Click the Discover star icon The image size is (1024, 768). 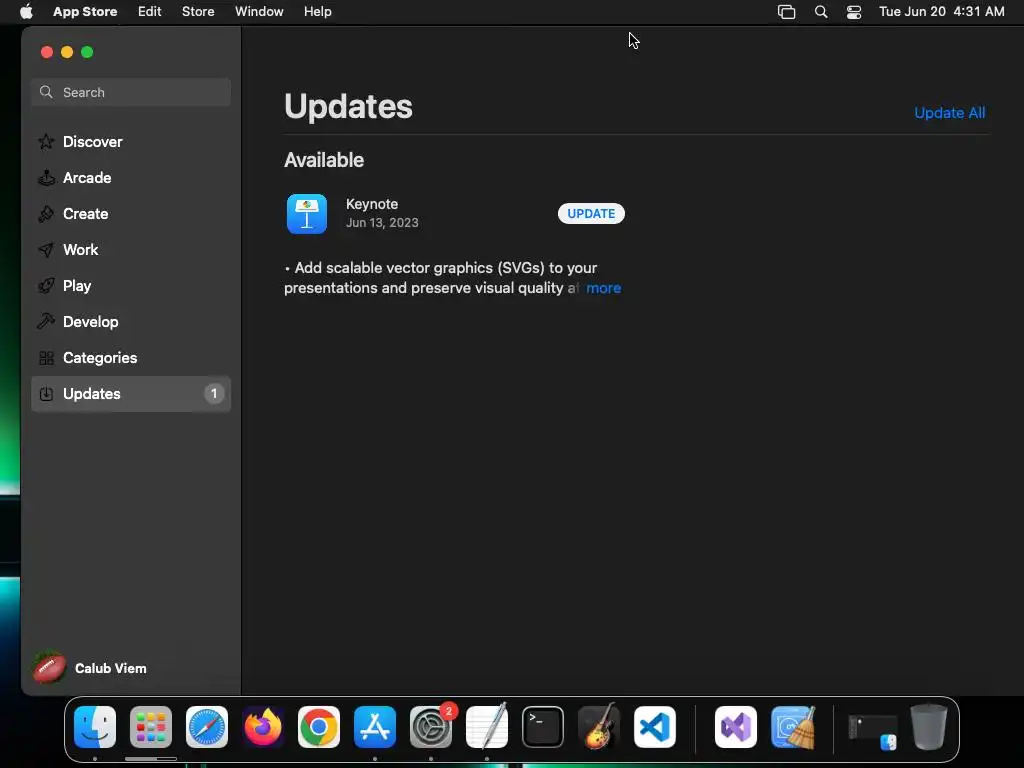[46, 142]
